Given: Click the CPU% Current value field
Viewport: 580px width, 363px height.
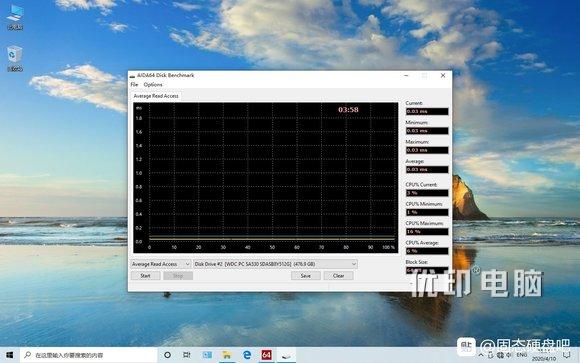Looking at the screenshot, I should click(427, 193).
